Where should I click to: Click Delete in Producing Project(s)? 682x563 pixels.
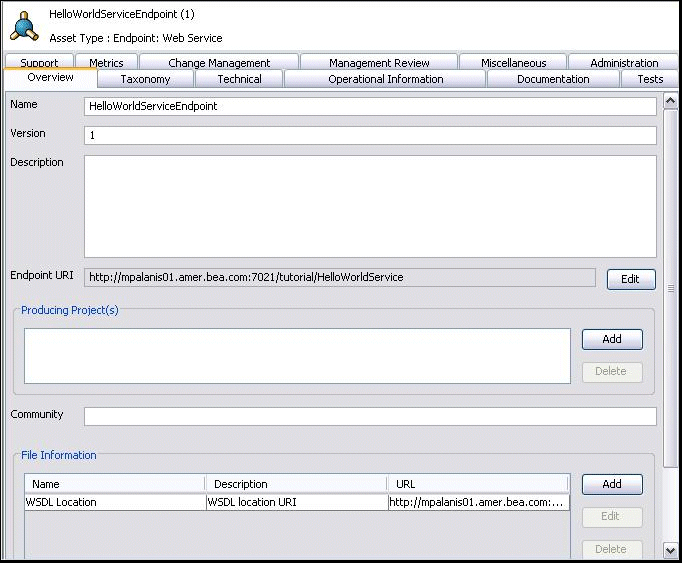[x=612, y=372]
